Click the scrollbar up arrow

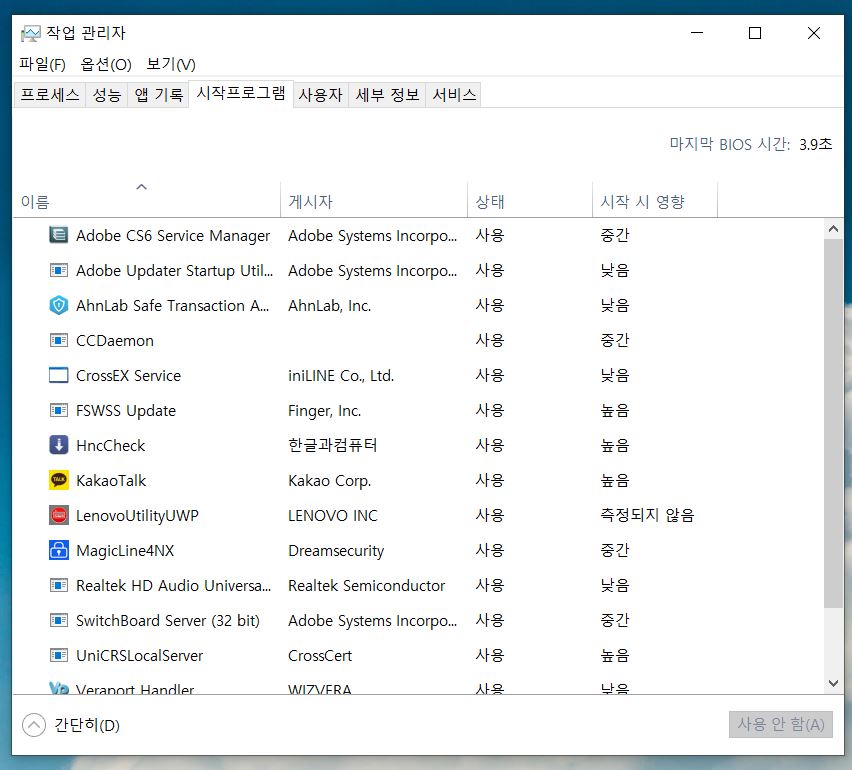pyautogui.click(x=834, y=229)
